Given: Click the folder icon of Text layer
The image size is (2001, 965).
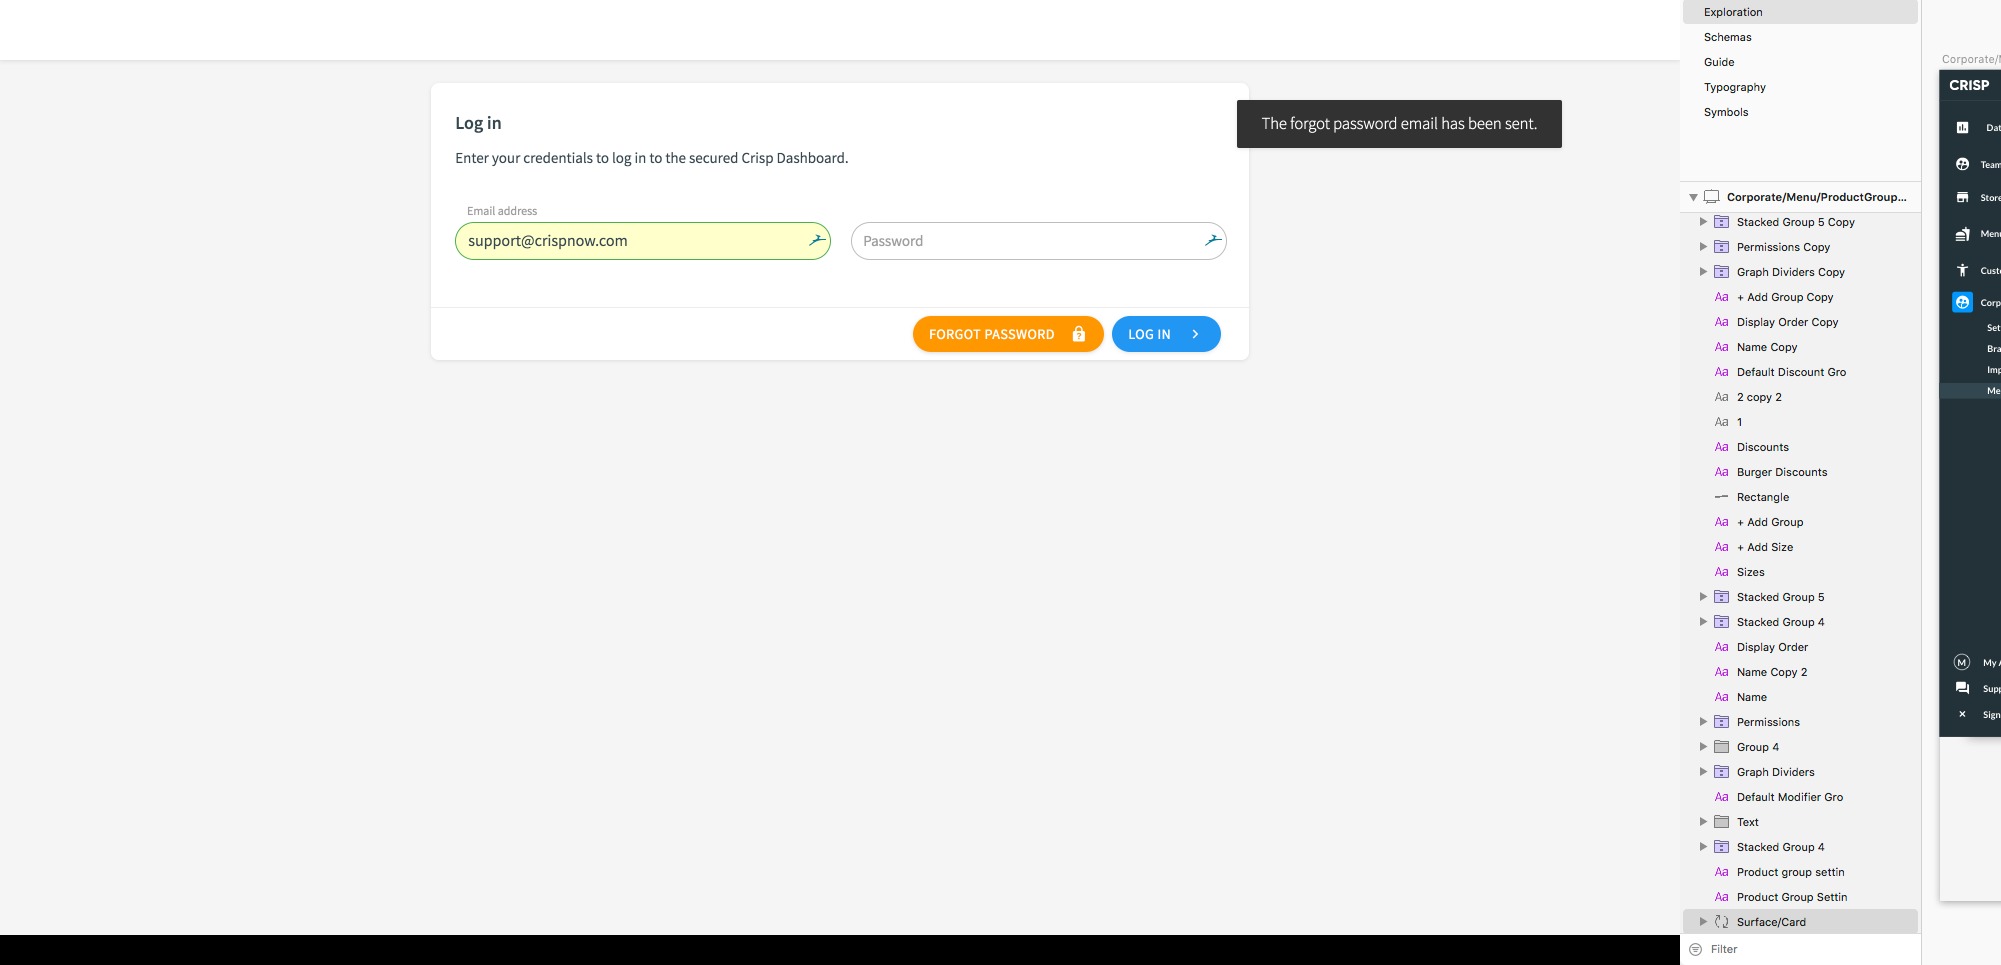Looking at the screenshot, I should click(1722, 822).
